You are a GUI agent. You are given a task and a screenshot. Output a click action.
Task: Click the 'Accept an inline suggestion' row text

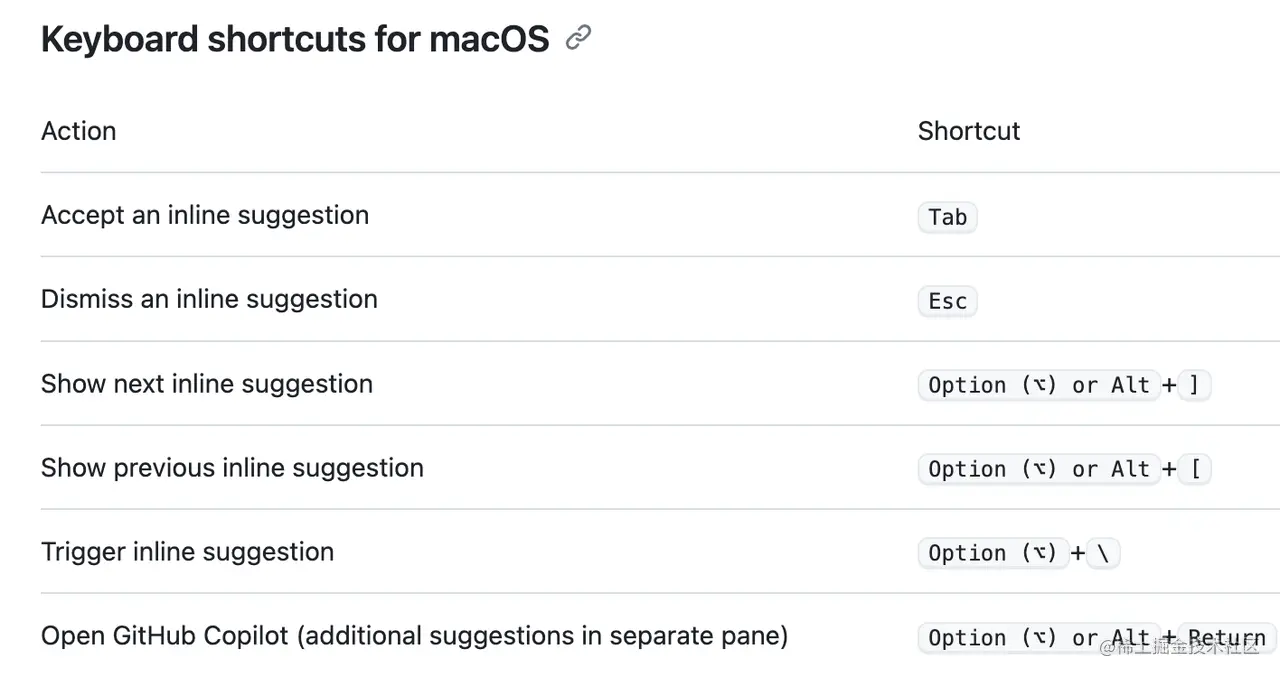[205, 215]
